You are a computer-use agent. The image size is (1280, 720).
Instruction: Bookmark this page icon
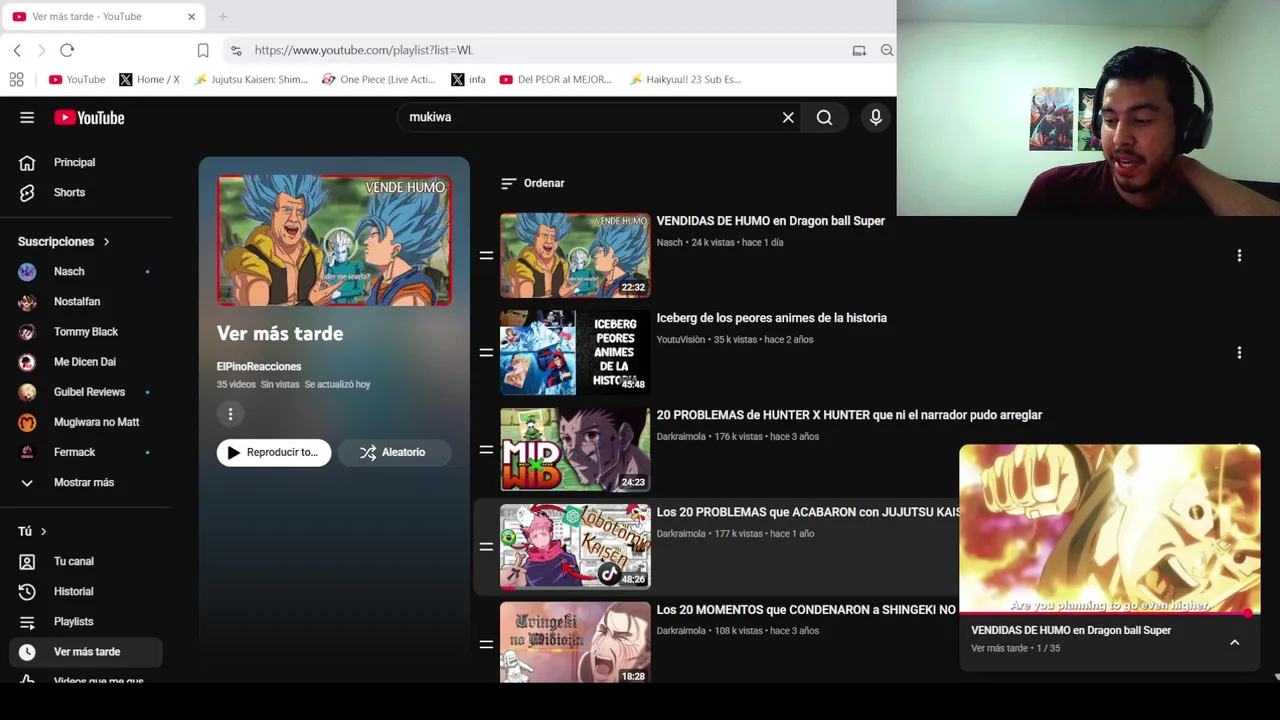tap(203, 50)
